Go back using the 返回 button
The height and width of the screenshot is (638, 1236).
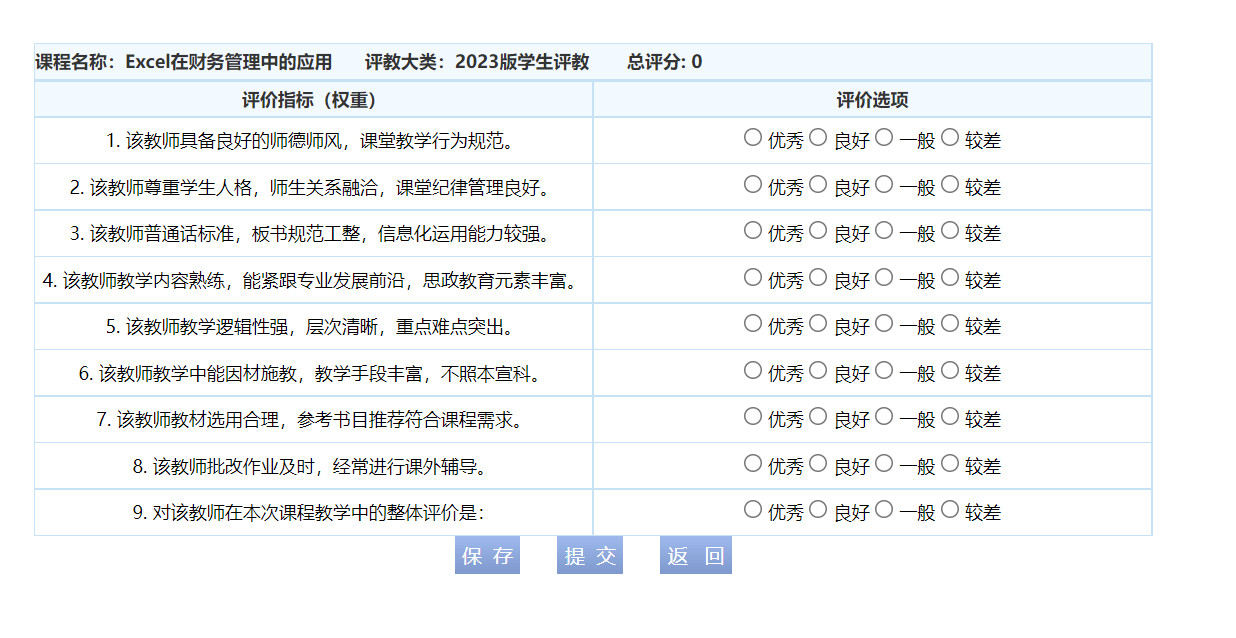696,556
